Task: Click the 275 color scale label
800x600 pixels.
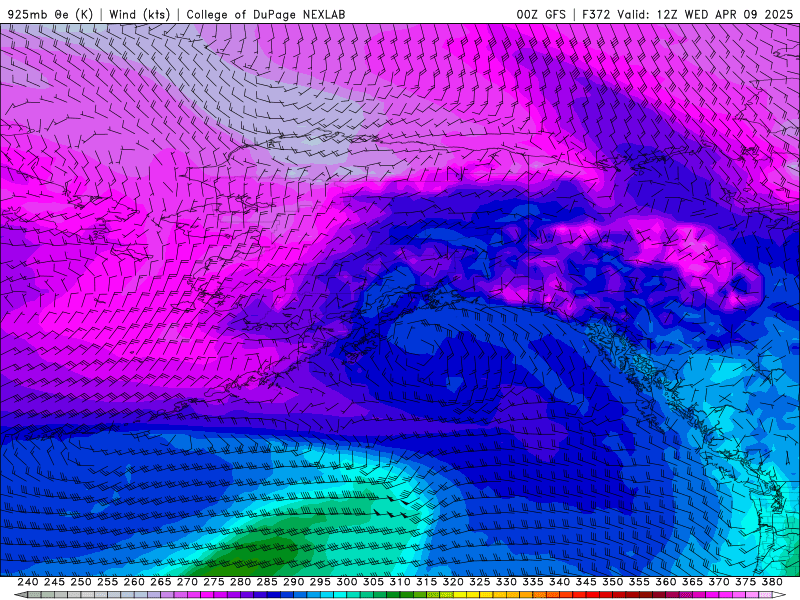Action: pos(214,582)
